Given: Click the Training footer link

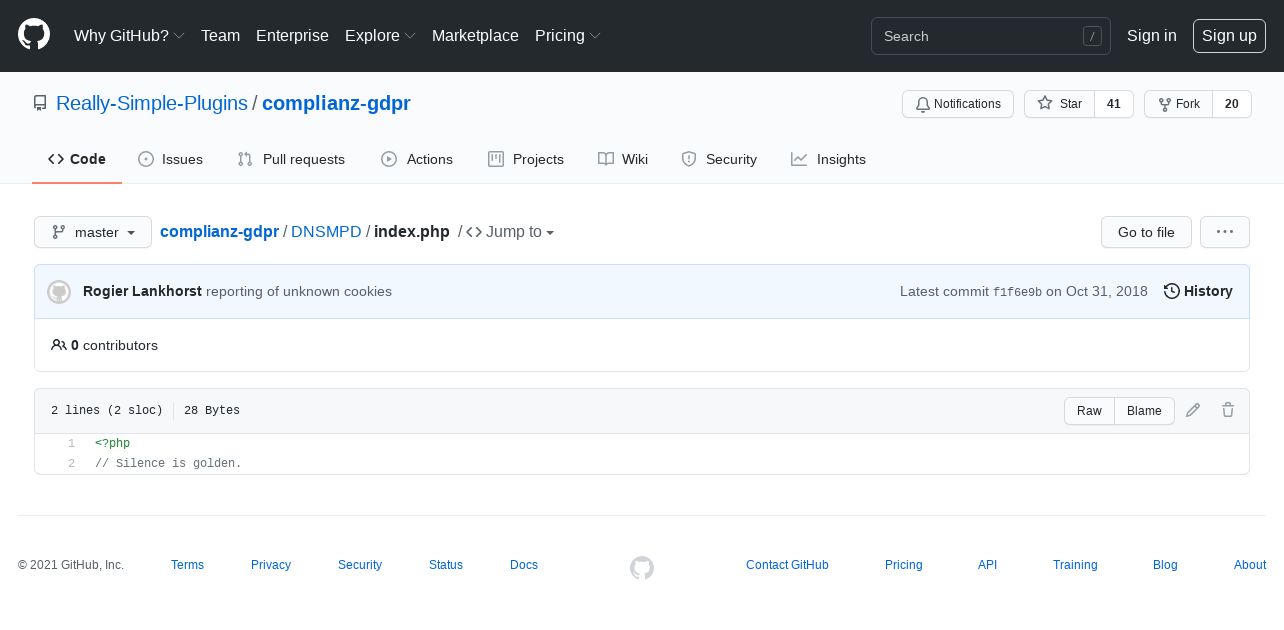Looking at the screenshot, I should pyautogui.click(x=1075, y=565).
